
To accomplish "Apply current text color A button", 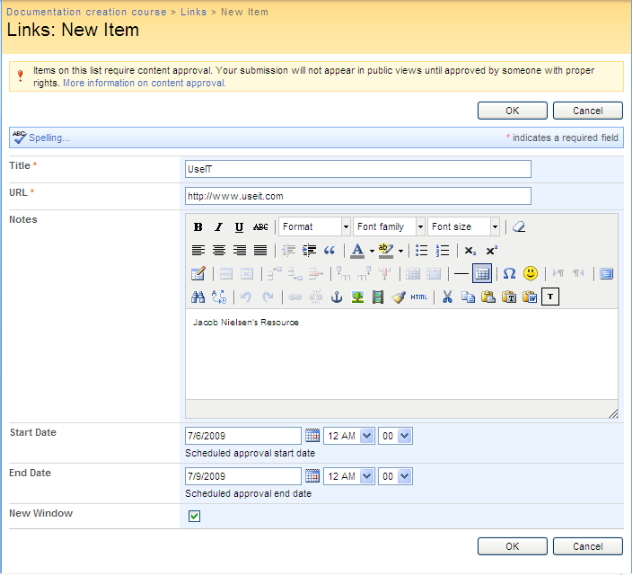I will (357, 251).
